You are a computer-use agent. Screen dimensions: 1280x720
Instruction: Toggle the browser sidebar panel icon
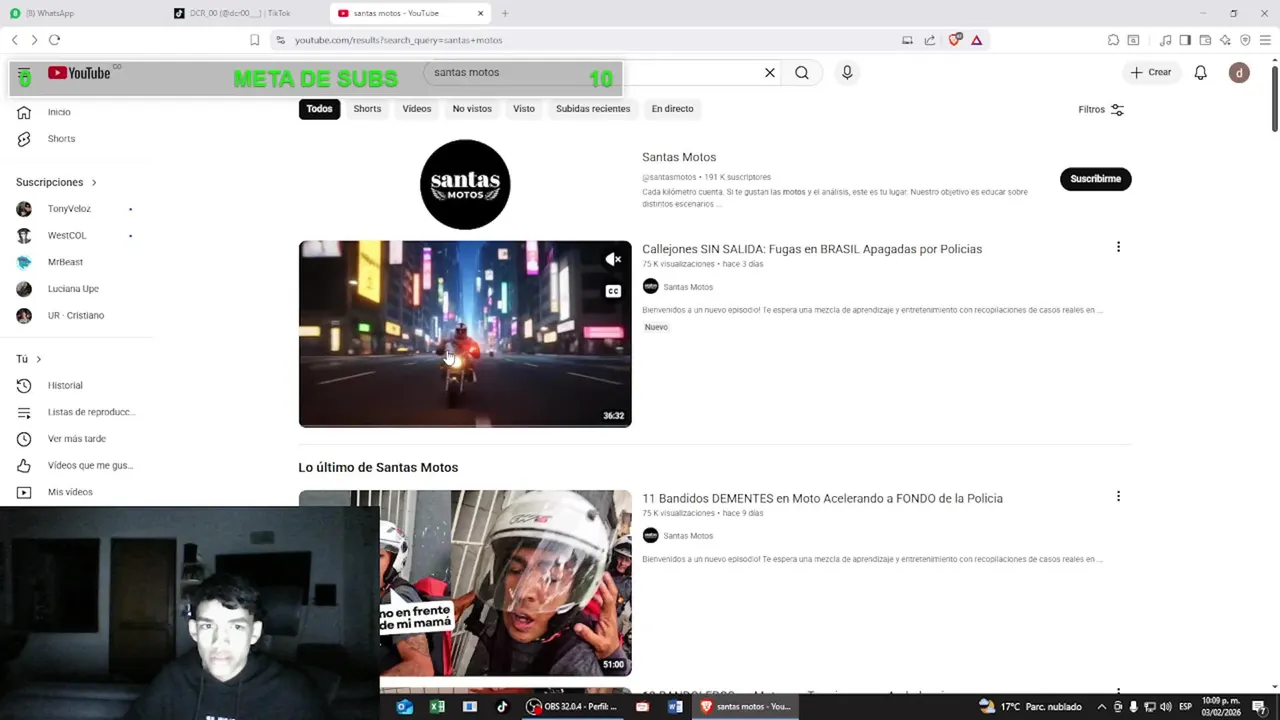[1185, 40]
